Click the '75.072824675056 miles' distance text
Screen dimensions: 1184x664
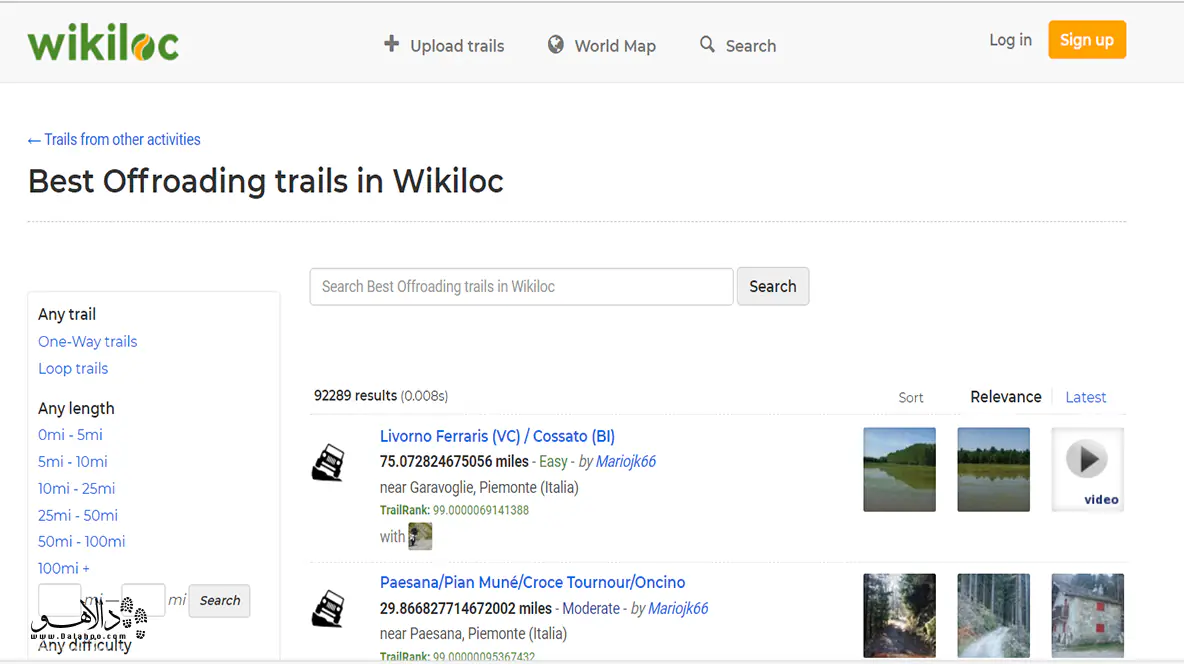[x=454, y=462]
